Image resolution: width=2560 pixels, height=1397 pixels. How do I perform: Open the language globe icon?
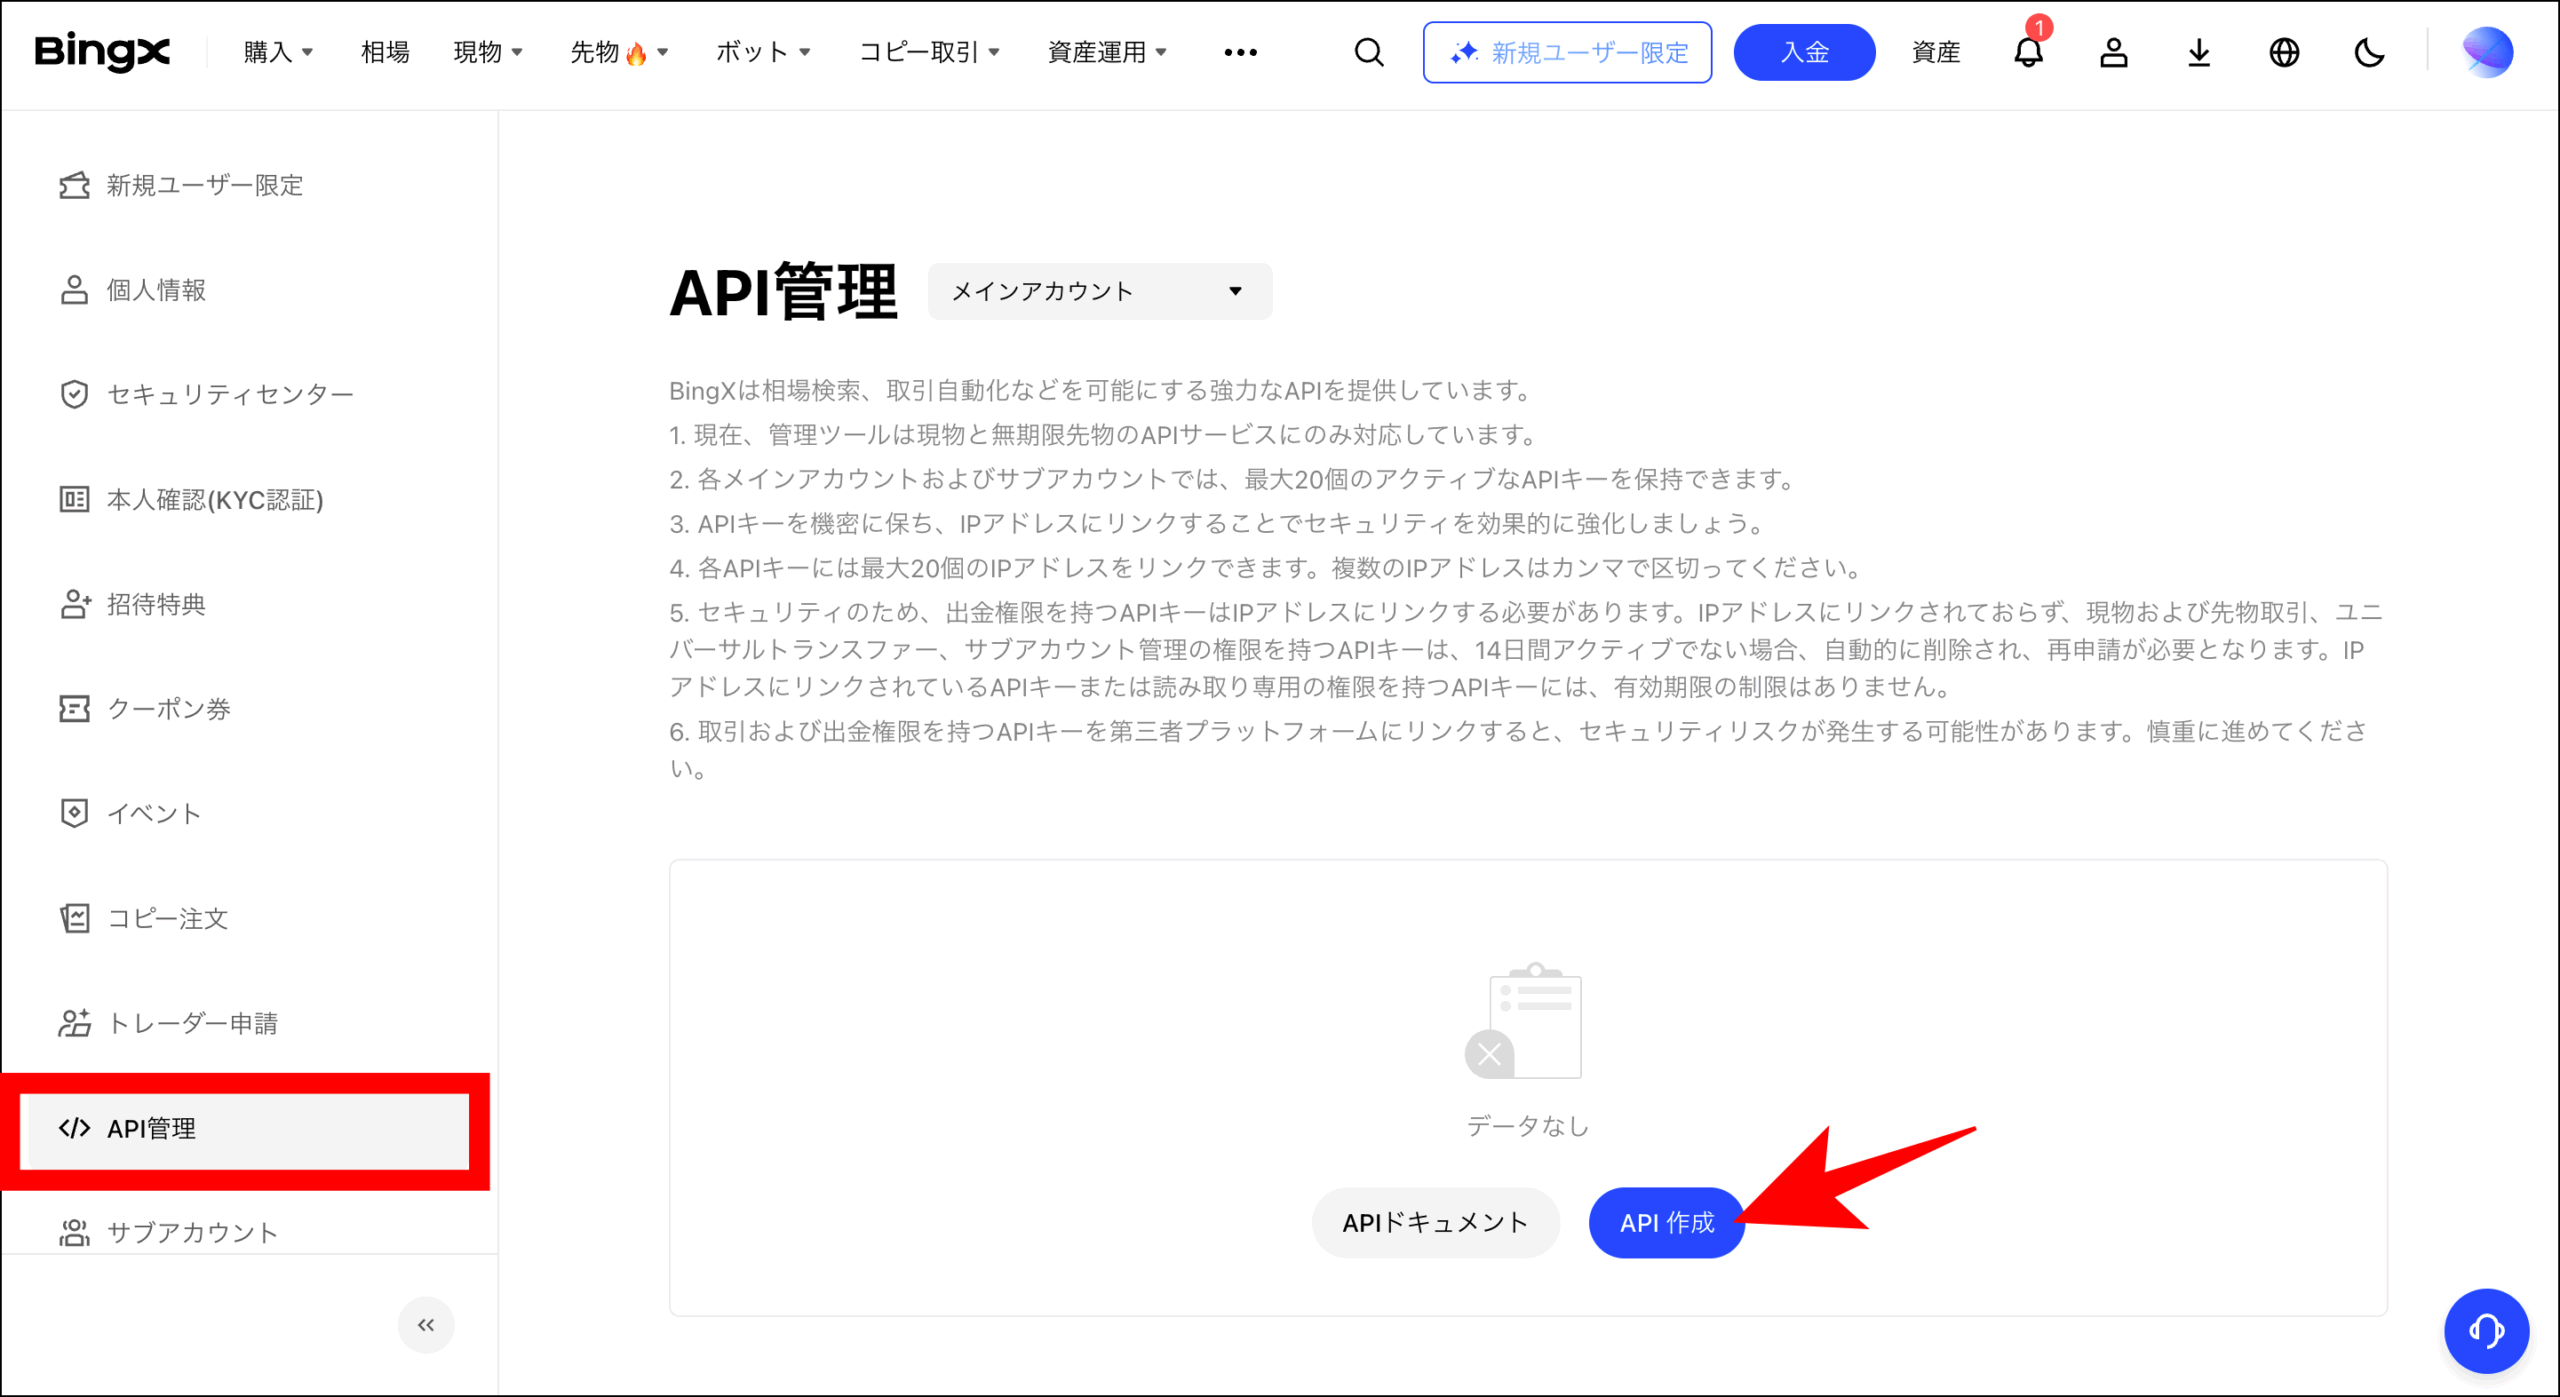(2284, 52)
